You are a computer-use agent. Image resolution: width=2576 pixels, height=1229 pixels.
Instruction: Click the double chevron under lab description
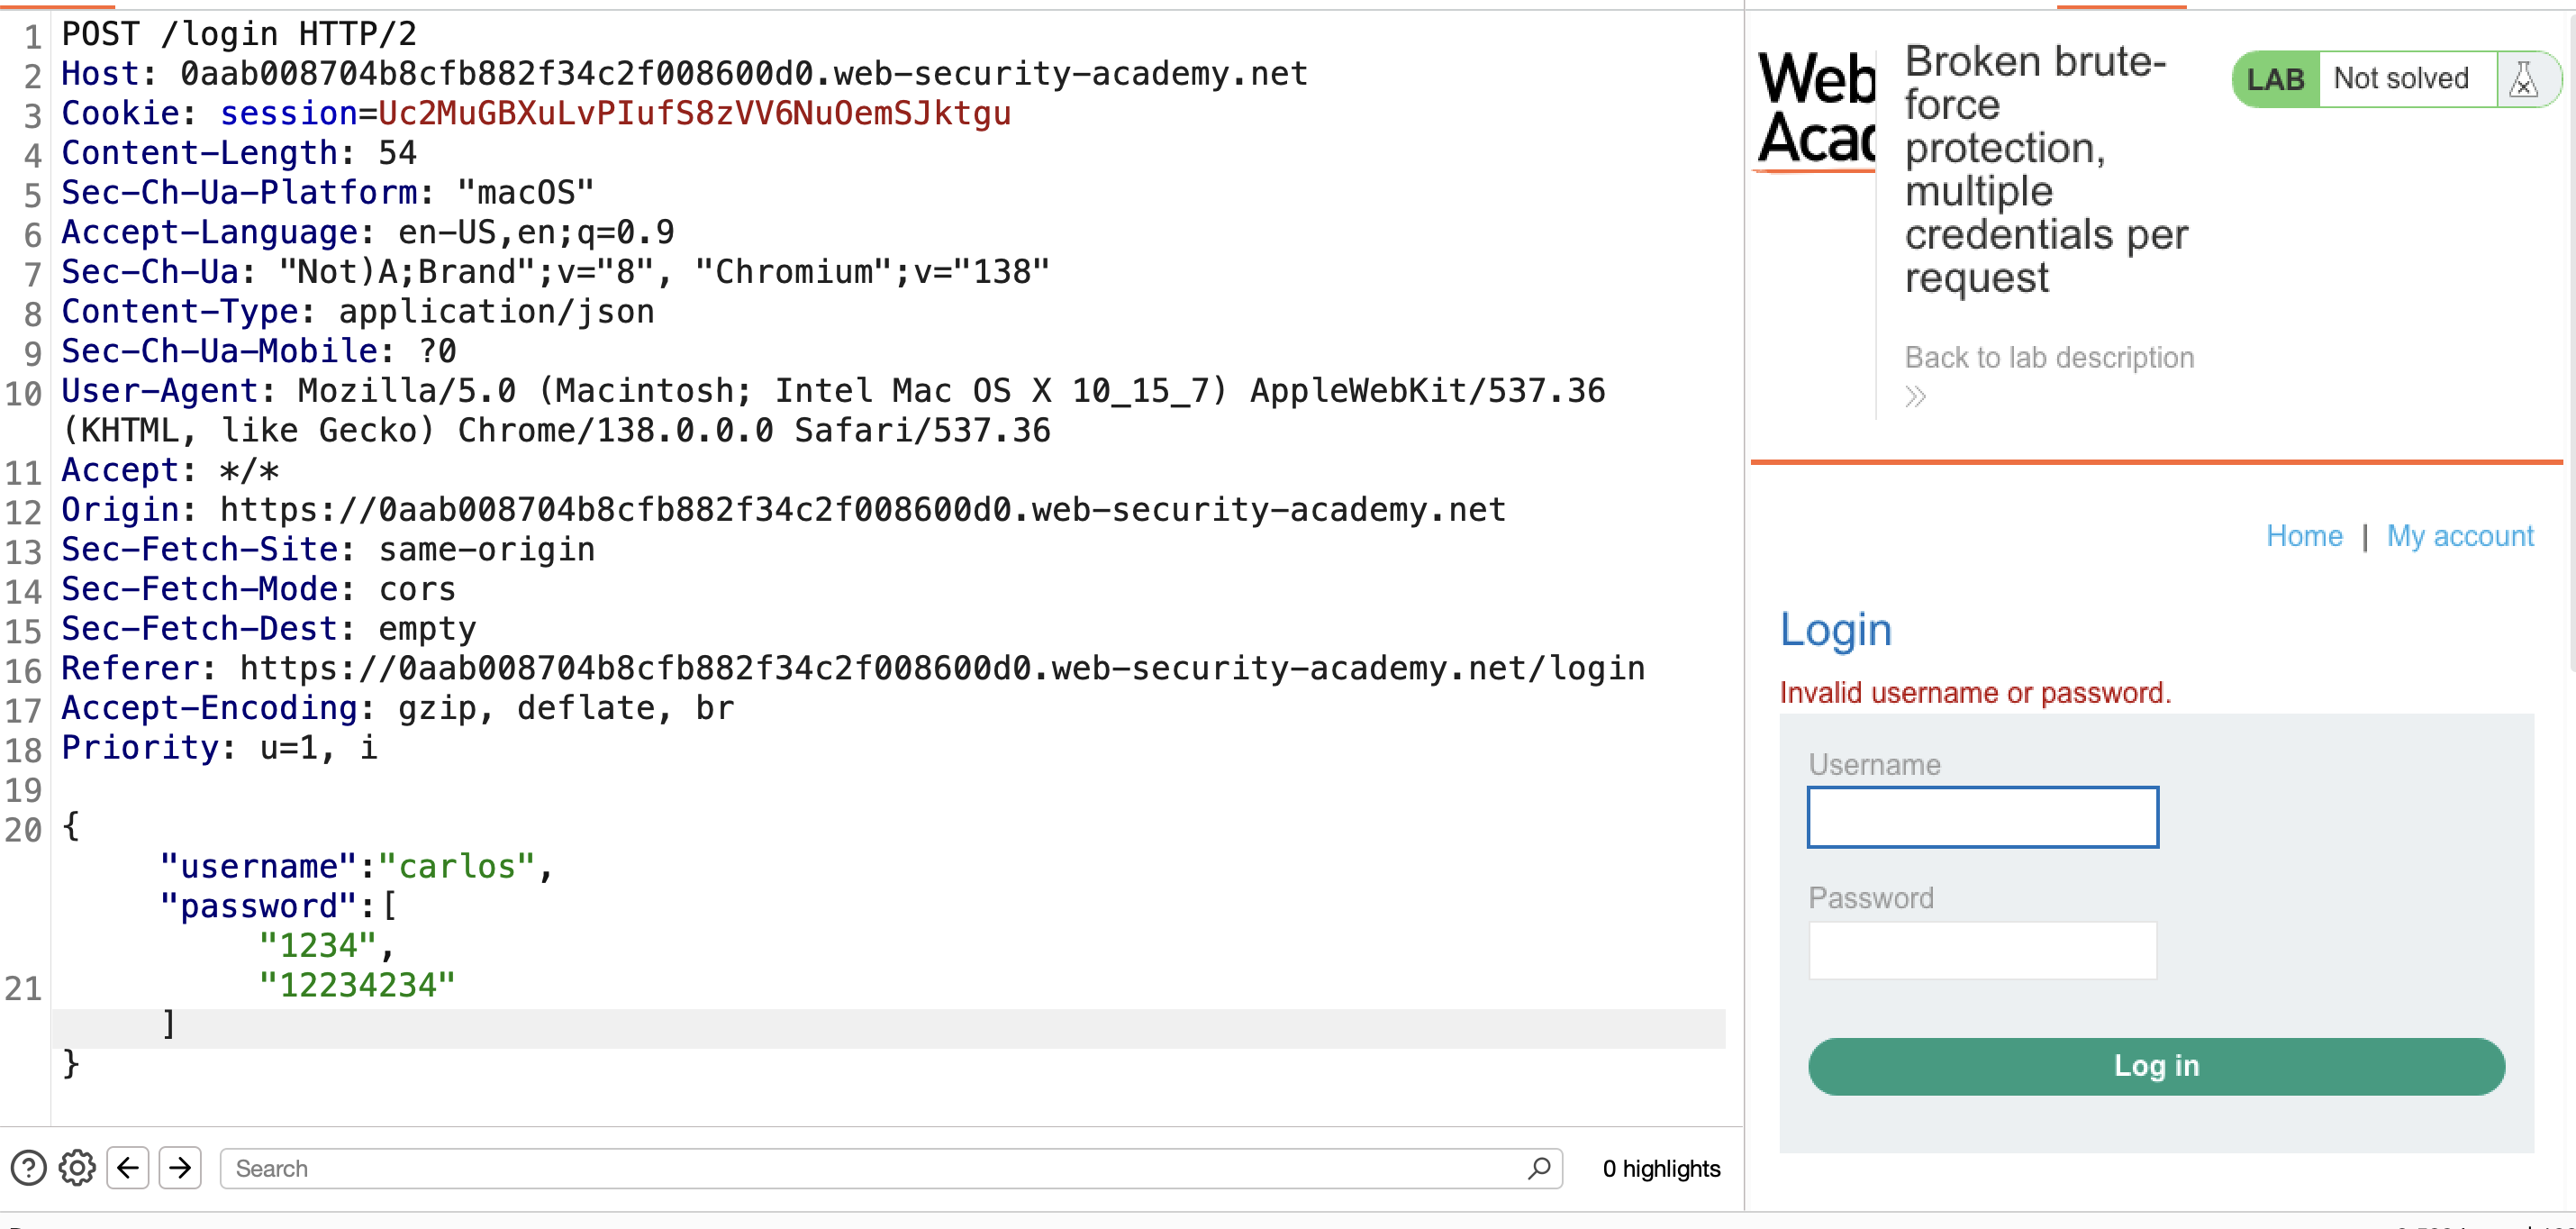coord(1916,397)
